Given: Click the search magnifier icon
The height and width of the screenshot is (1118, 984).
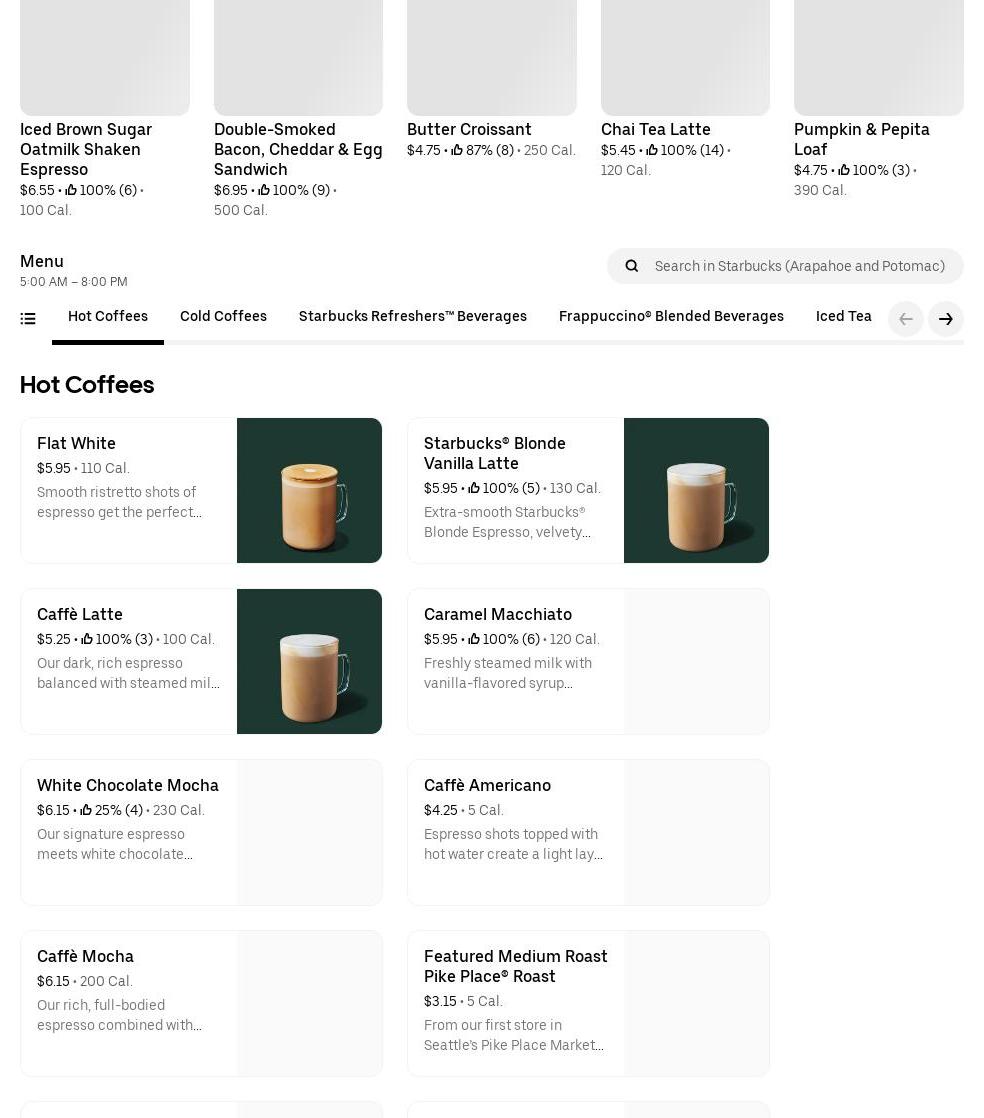Looking at the screenshot, I should (631, 266).
